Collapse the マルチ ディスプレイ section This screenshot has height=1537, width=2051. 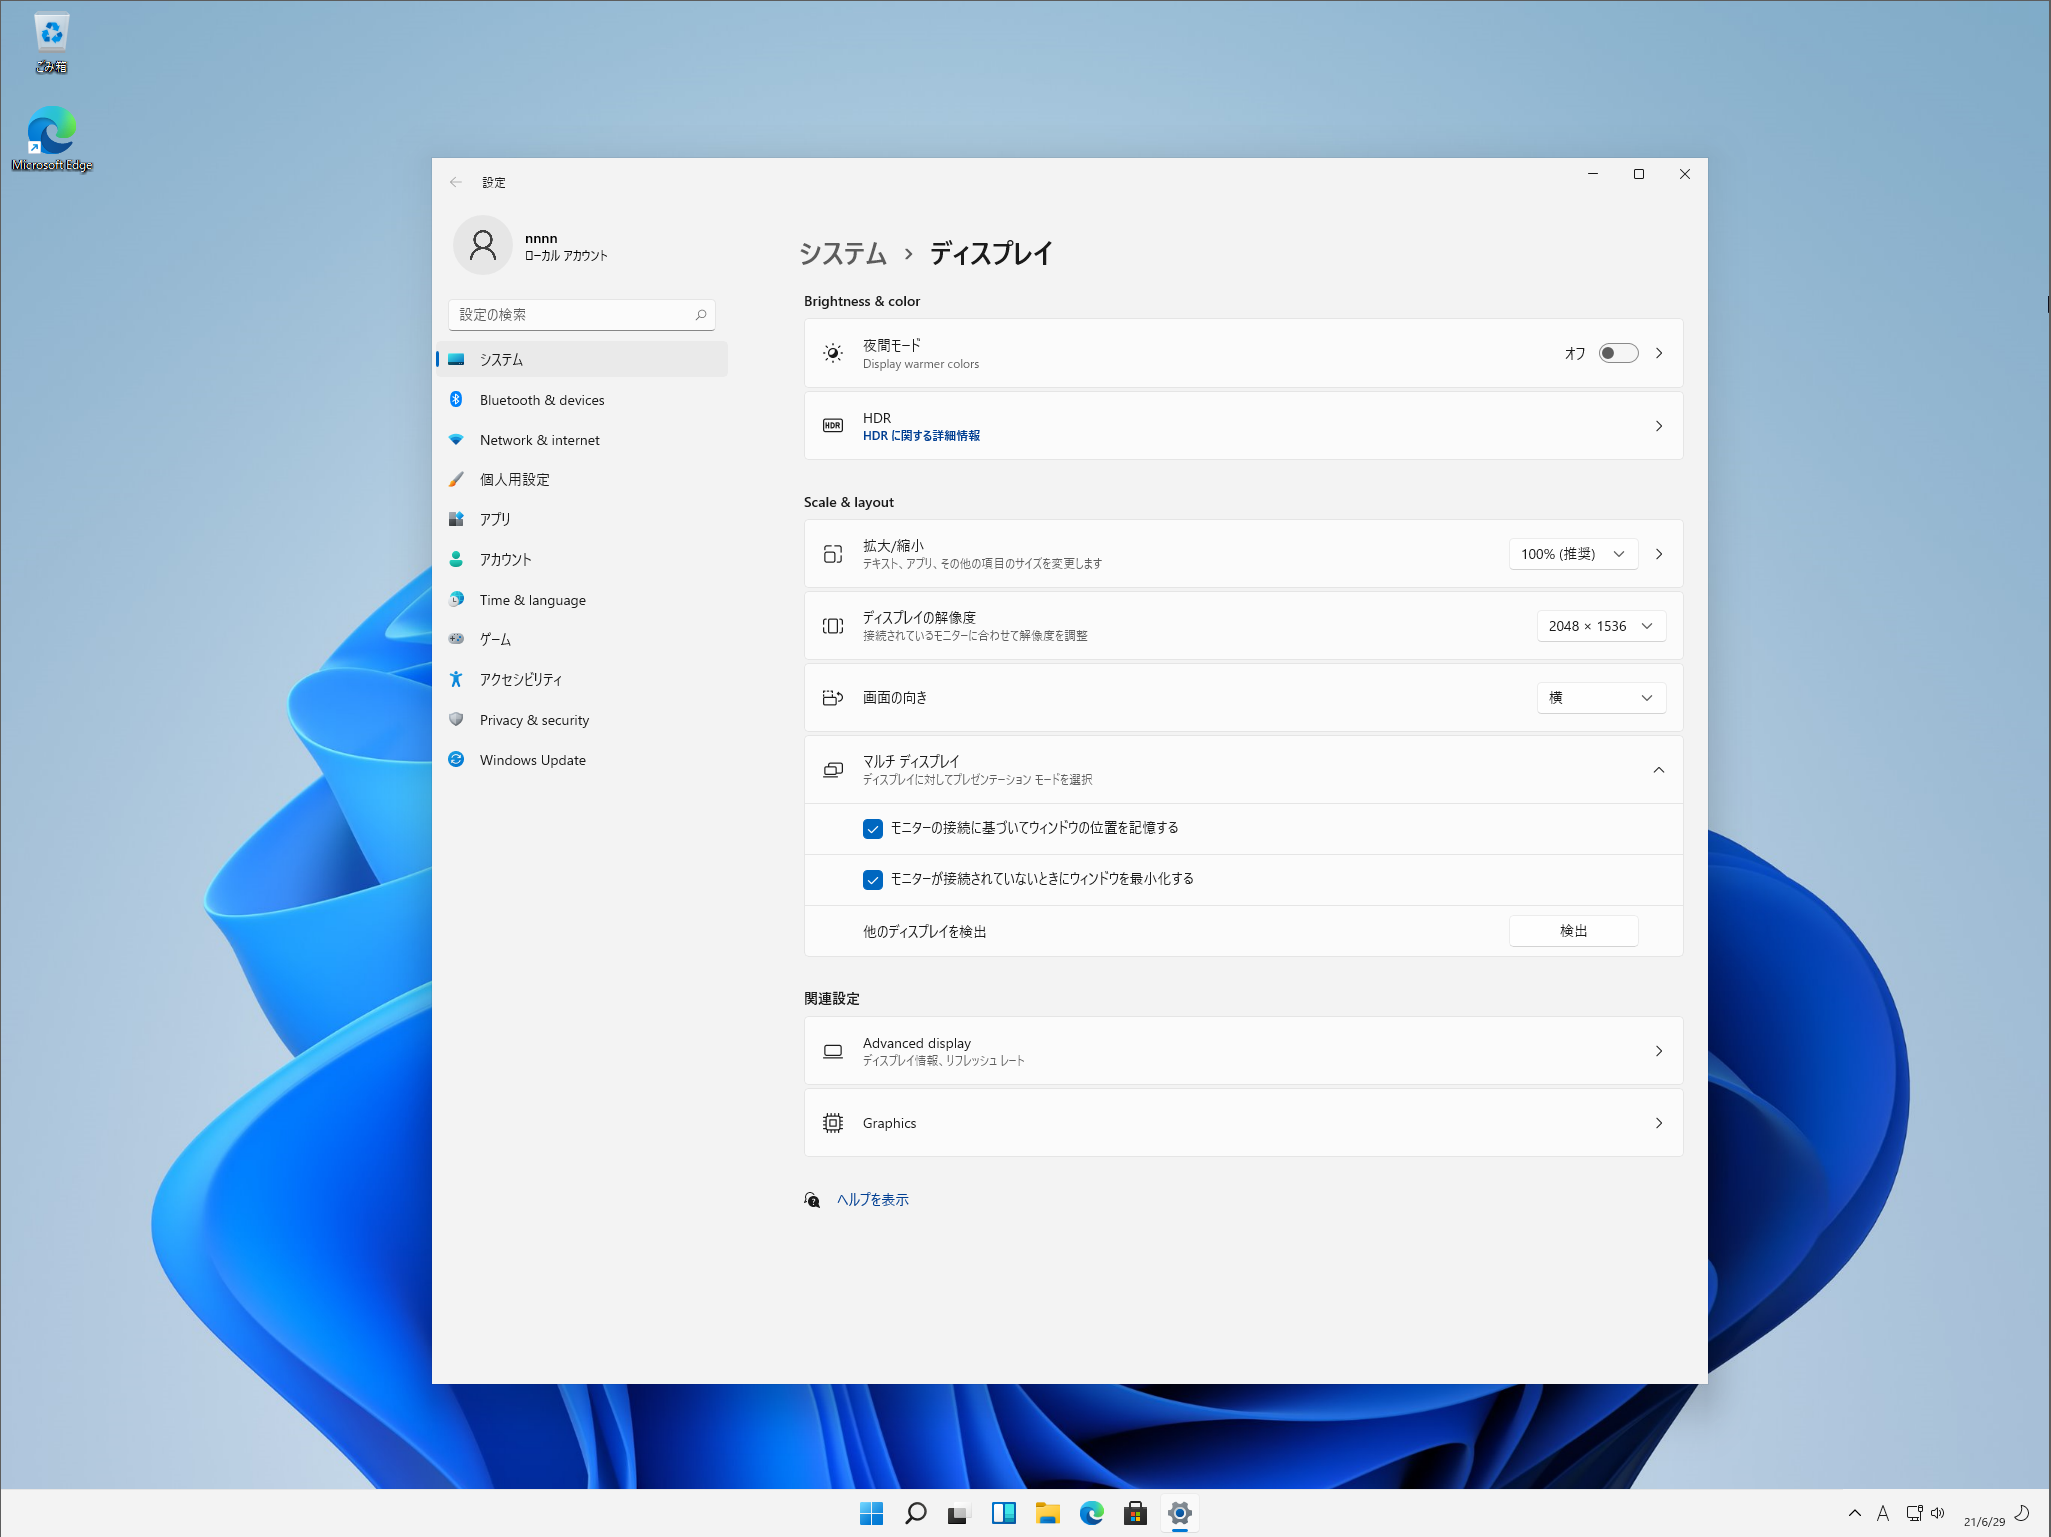pos(1659,770)
